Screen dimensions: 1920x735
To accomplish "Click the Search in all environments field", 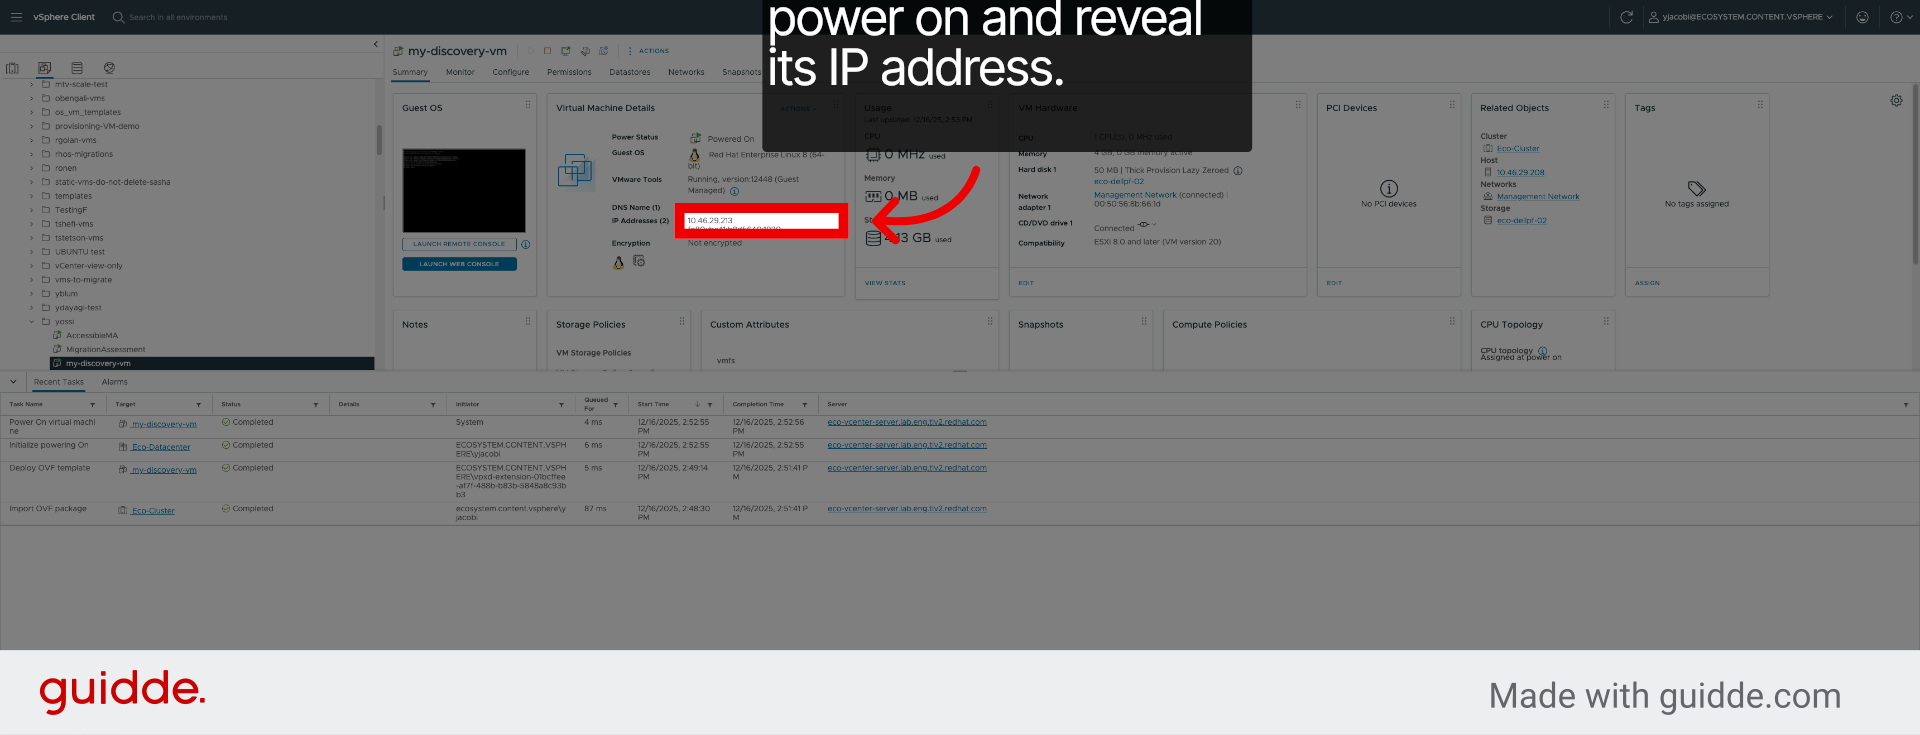I will tap(178, 17).
